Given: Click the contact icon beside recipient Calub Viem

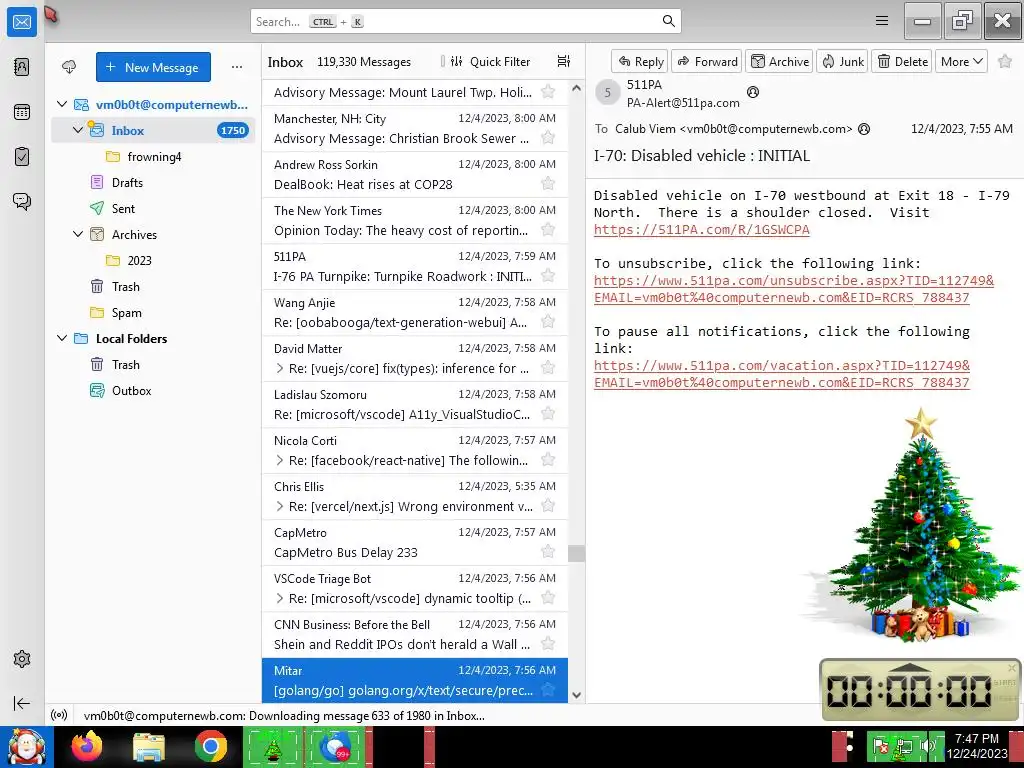Looking at the screenshot, I should (x=864, y=129).
